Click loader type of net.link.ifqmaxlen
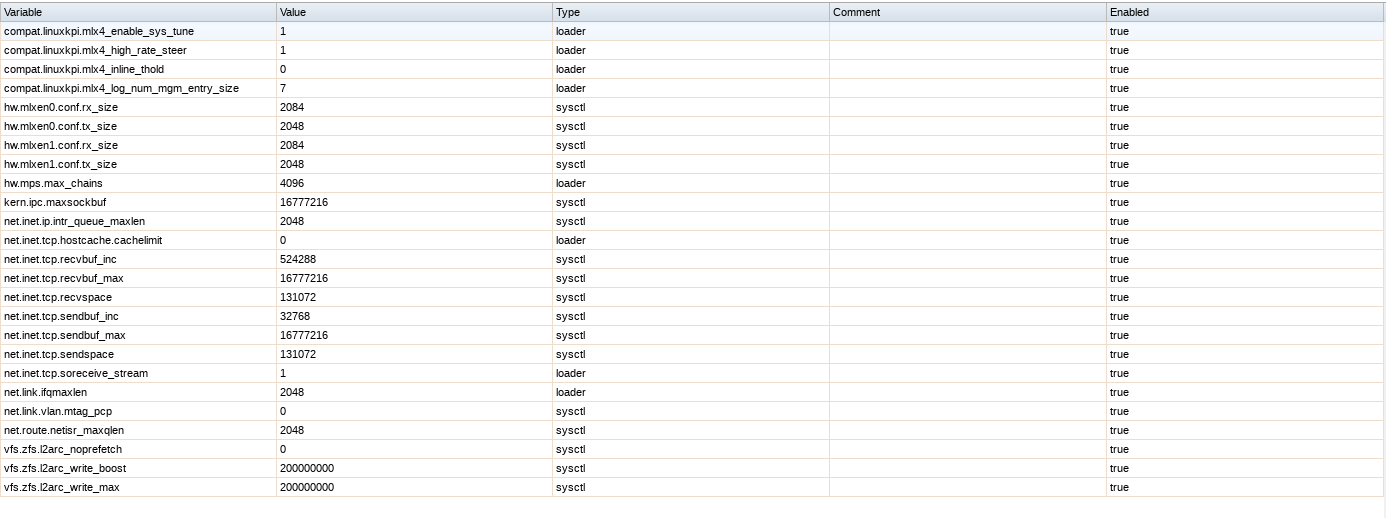The image size is (1386, 518). tap(571, 392)
